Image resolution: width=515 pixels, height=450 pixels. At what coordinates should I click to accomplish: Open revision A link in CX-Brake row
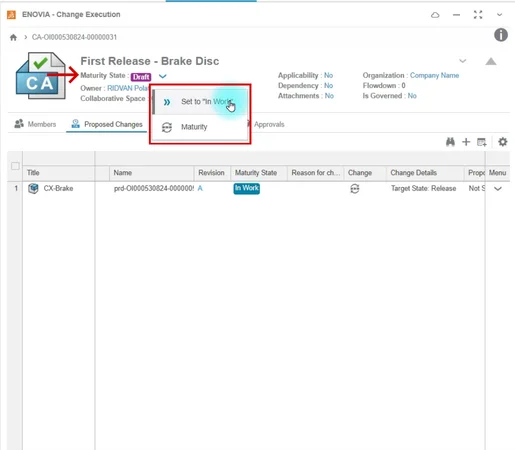click(200, 188)
